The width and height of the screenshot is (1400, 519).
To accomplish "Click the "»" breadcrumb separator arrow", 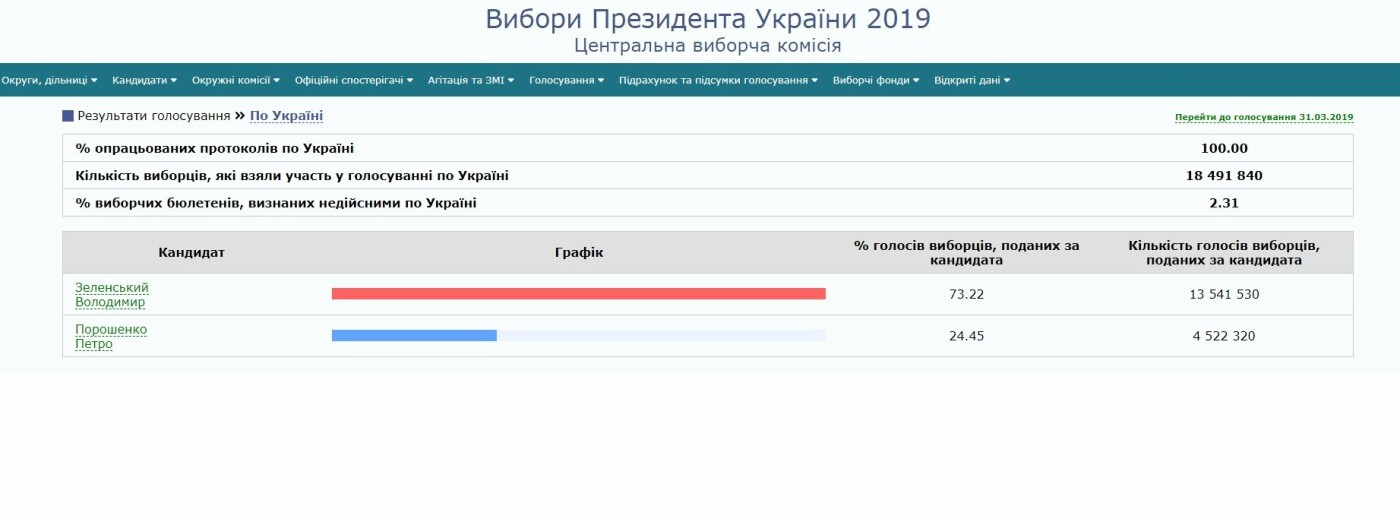I will pyautogui.click(x=240, y=116).
